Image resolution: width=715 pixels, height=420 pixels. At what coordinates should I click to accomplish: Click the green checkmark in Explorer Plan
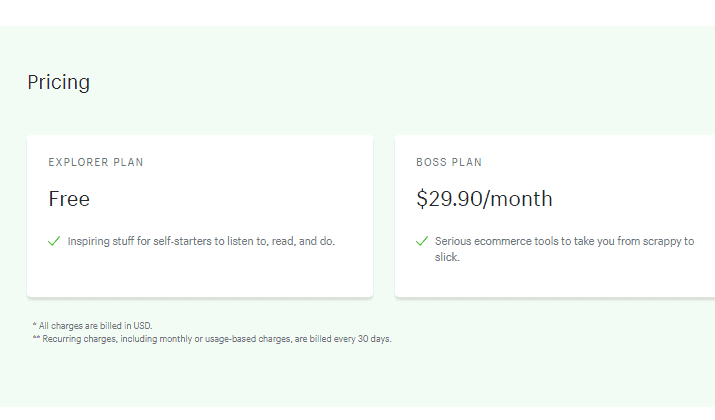pyautogui.click(x=54, y=241)
